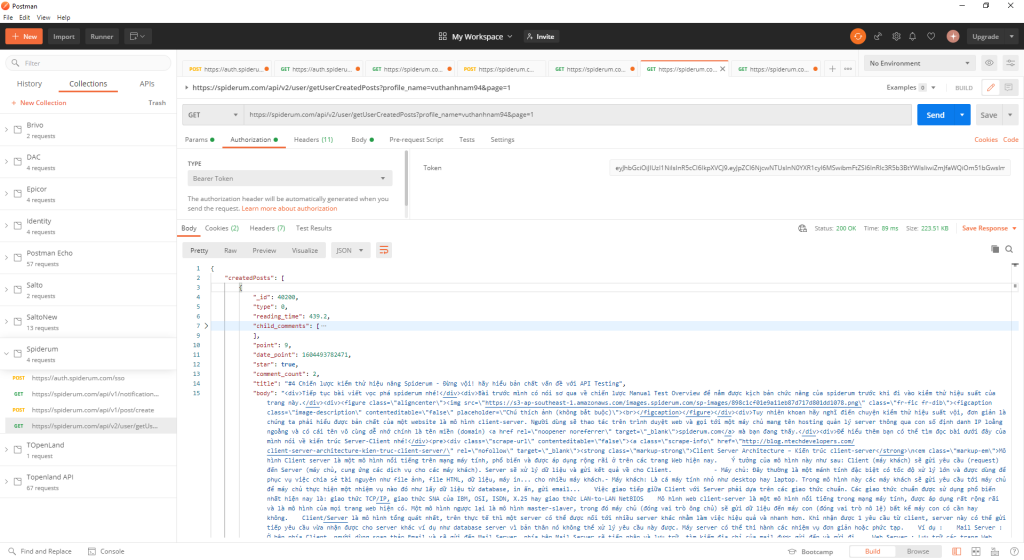This screenshot has height=560, width=1024.
Task: Open keyboard shortcuts icon in status bar
Action: (x=995, y=552)
